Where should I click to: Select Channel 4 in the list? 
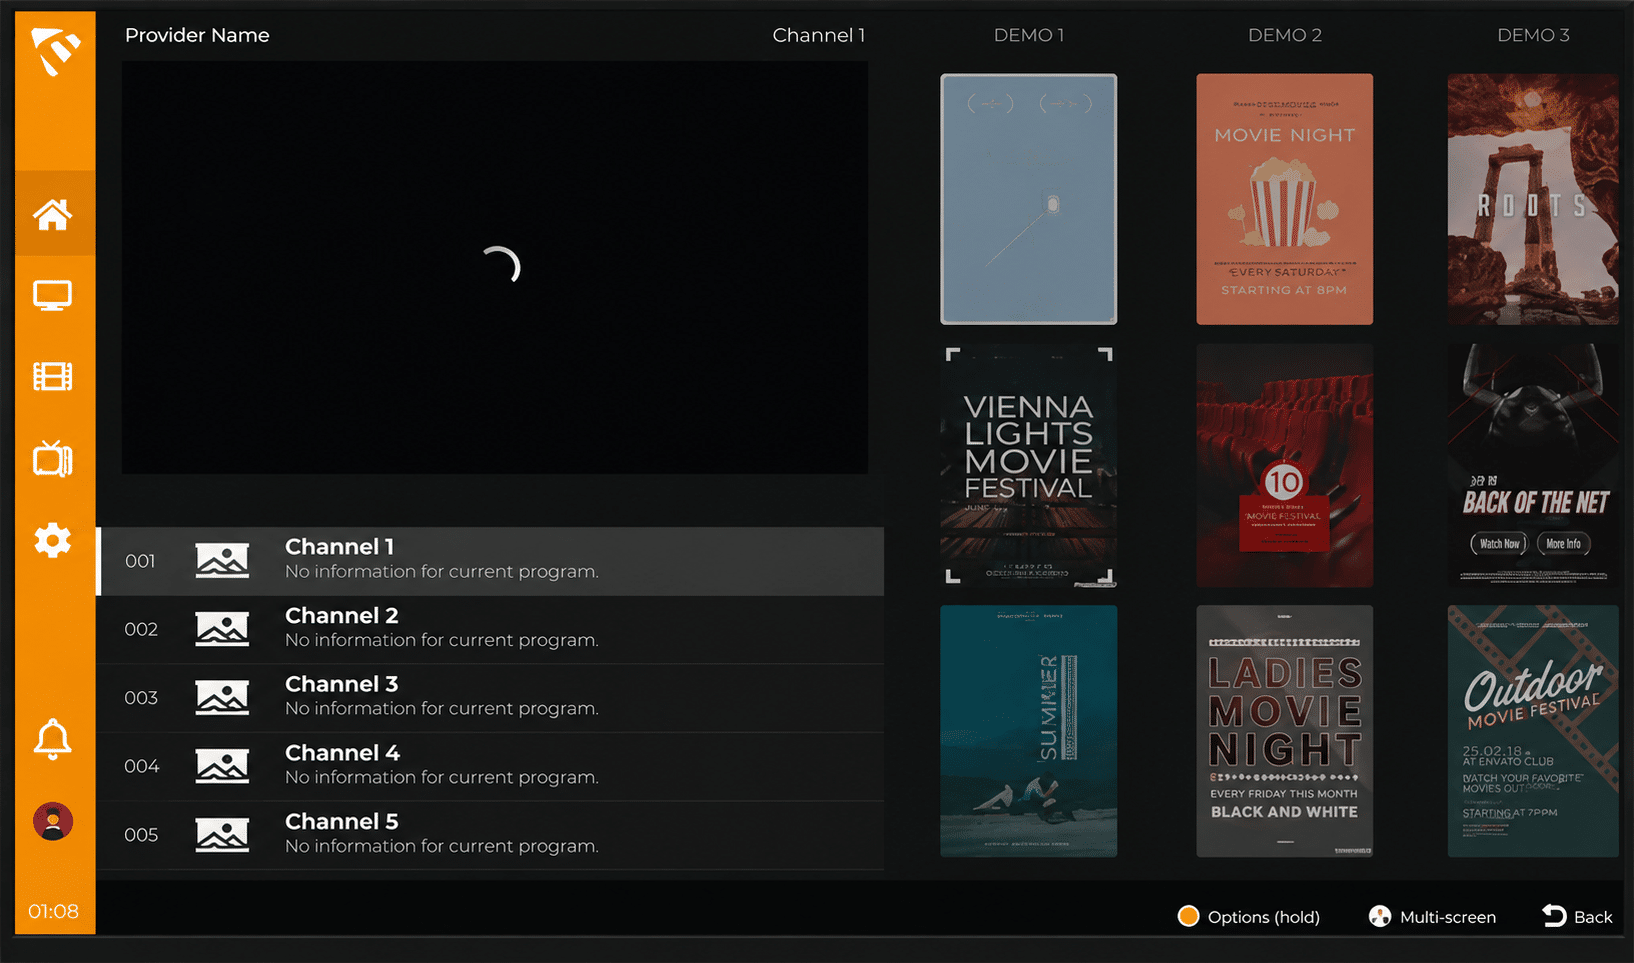[490, 766]
